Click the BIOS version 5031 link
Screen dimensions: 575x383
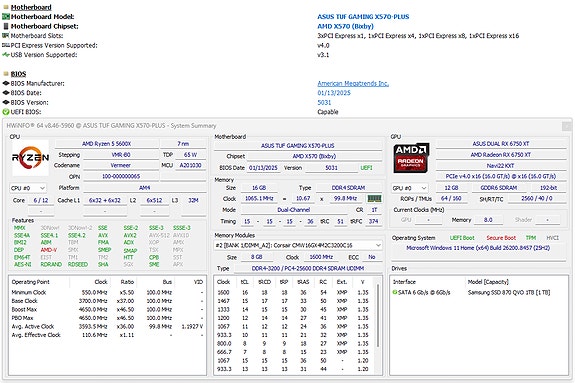pos(324,102)
